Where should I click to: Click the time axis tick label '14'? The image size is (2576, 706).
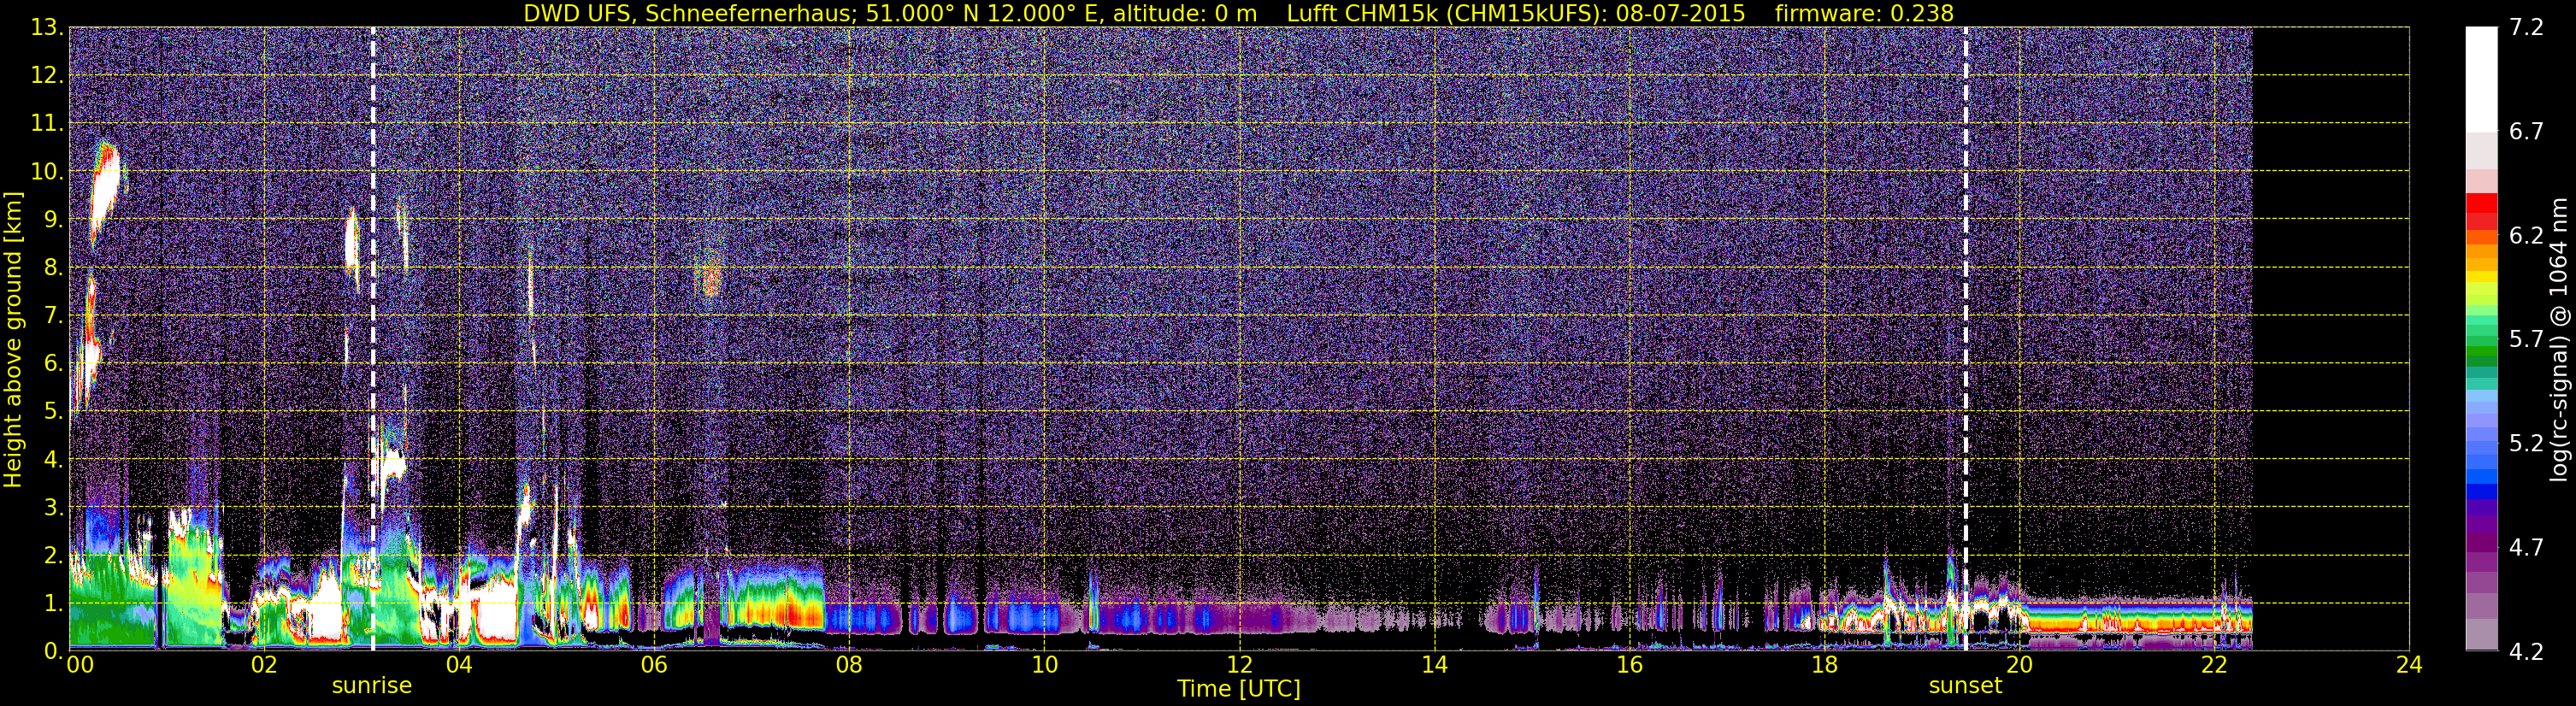pyautogui.click(x=1434, y=666)
